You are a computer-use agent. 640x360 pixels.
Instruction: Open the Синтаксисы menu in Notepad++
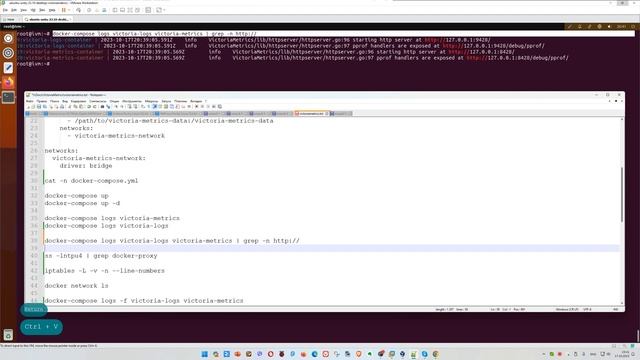coord(98,101)
